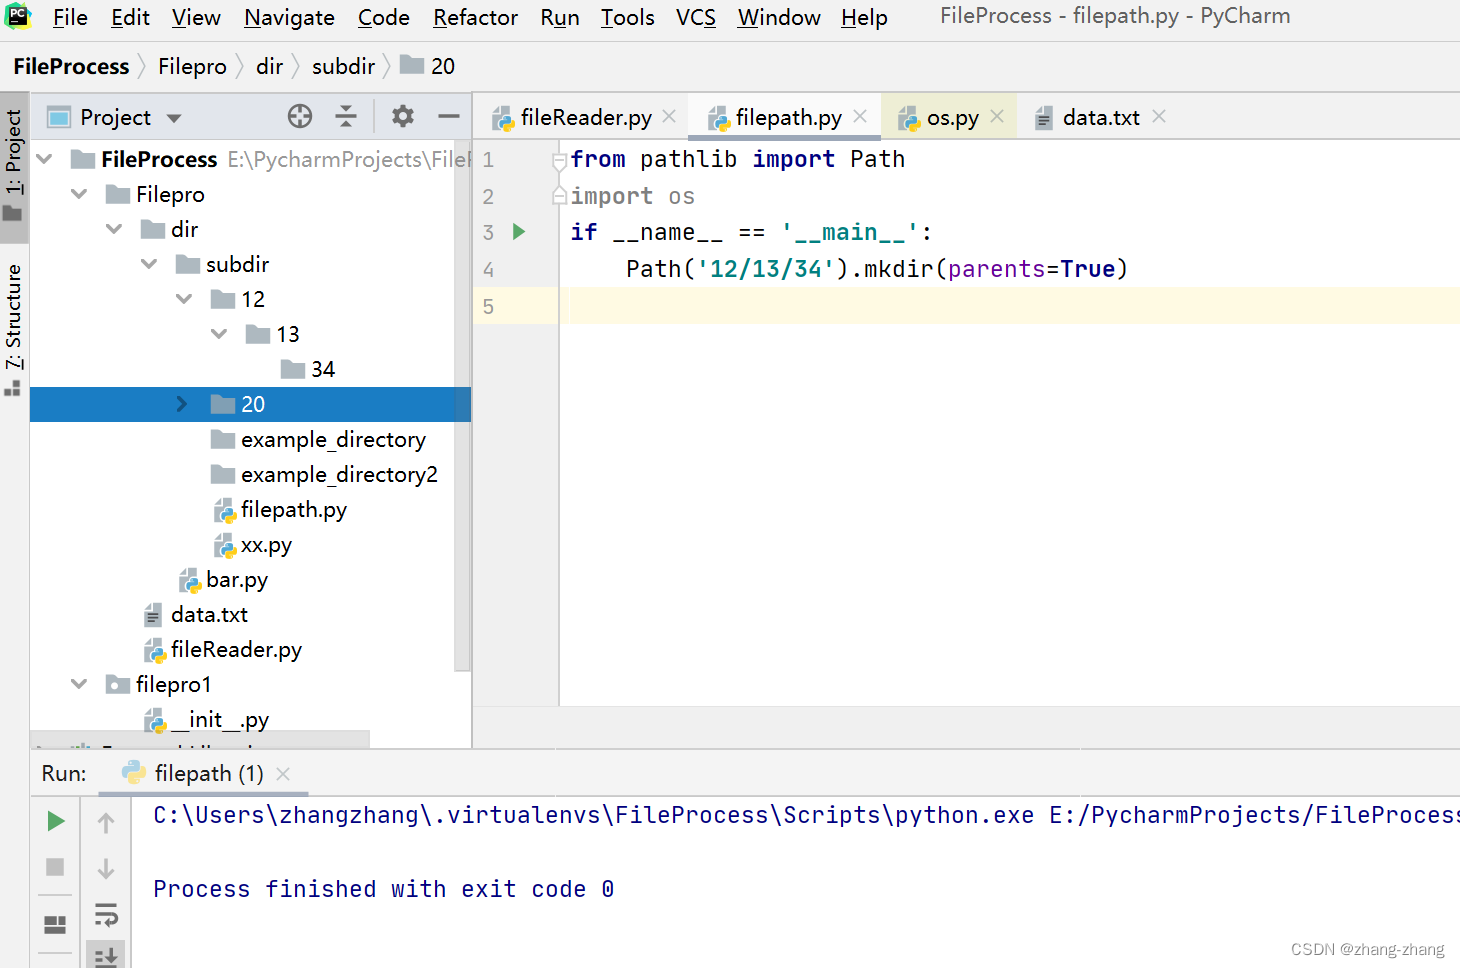Open the Navigate menu
Viewport: 1460px width, 968px height.
289,17
